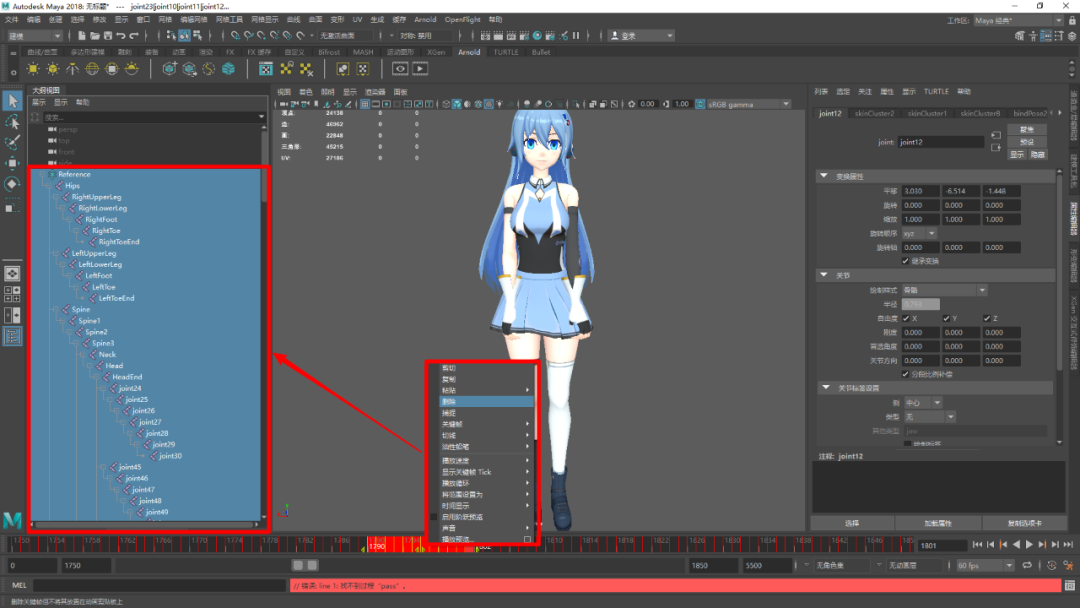1080x608 pixels.
Task: Start Arnold render with play icon
Action: [x=420, y=69]
